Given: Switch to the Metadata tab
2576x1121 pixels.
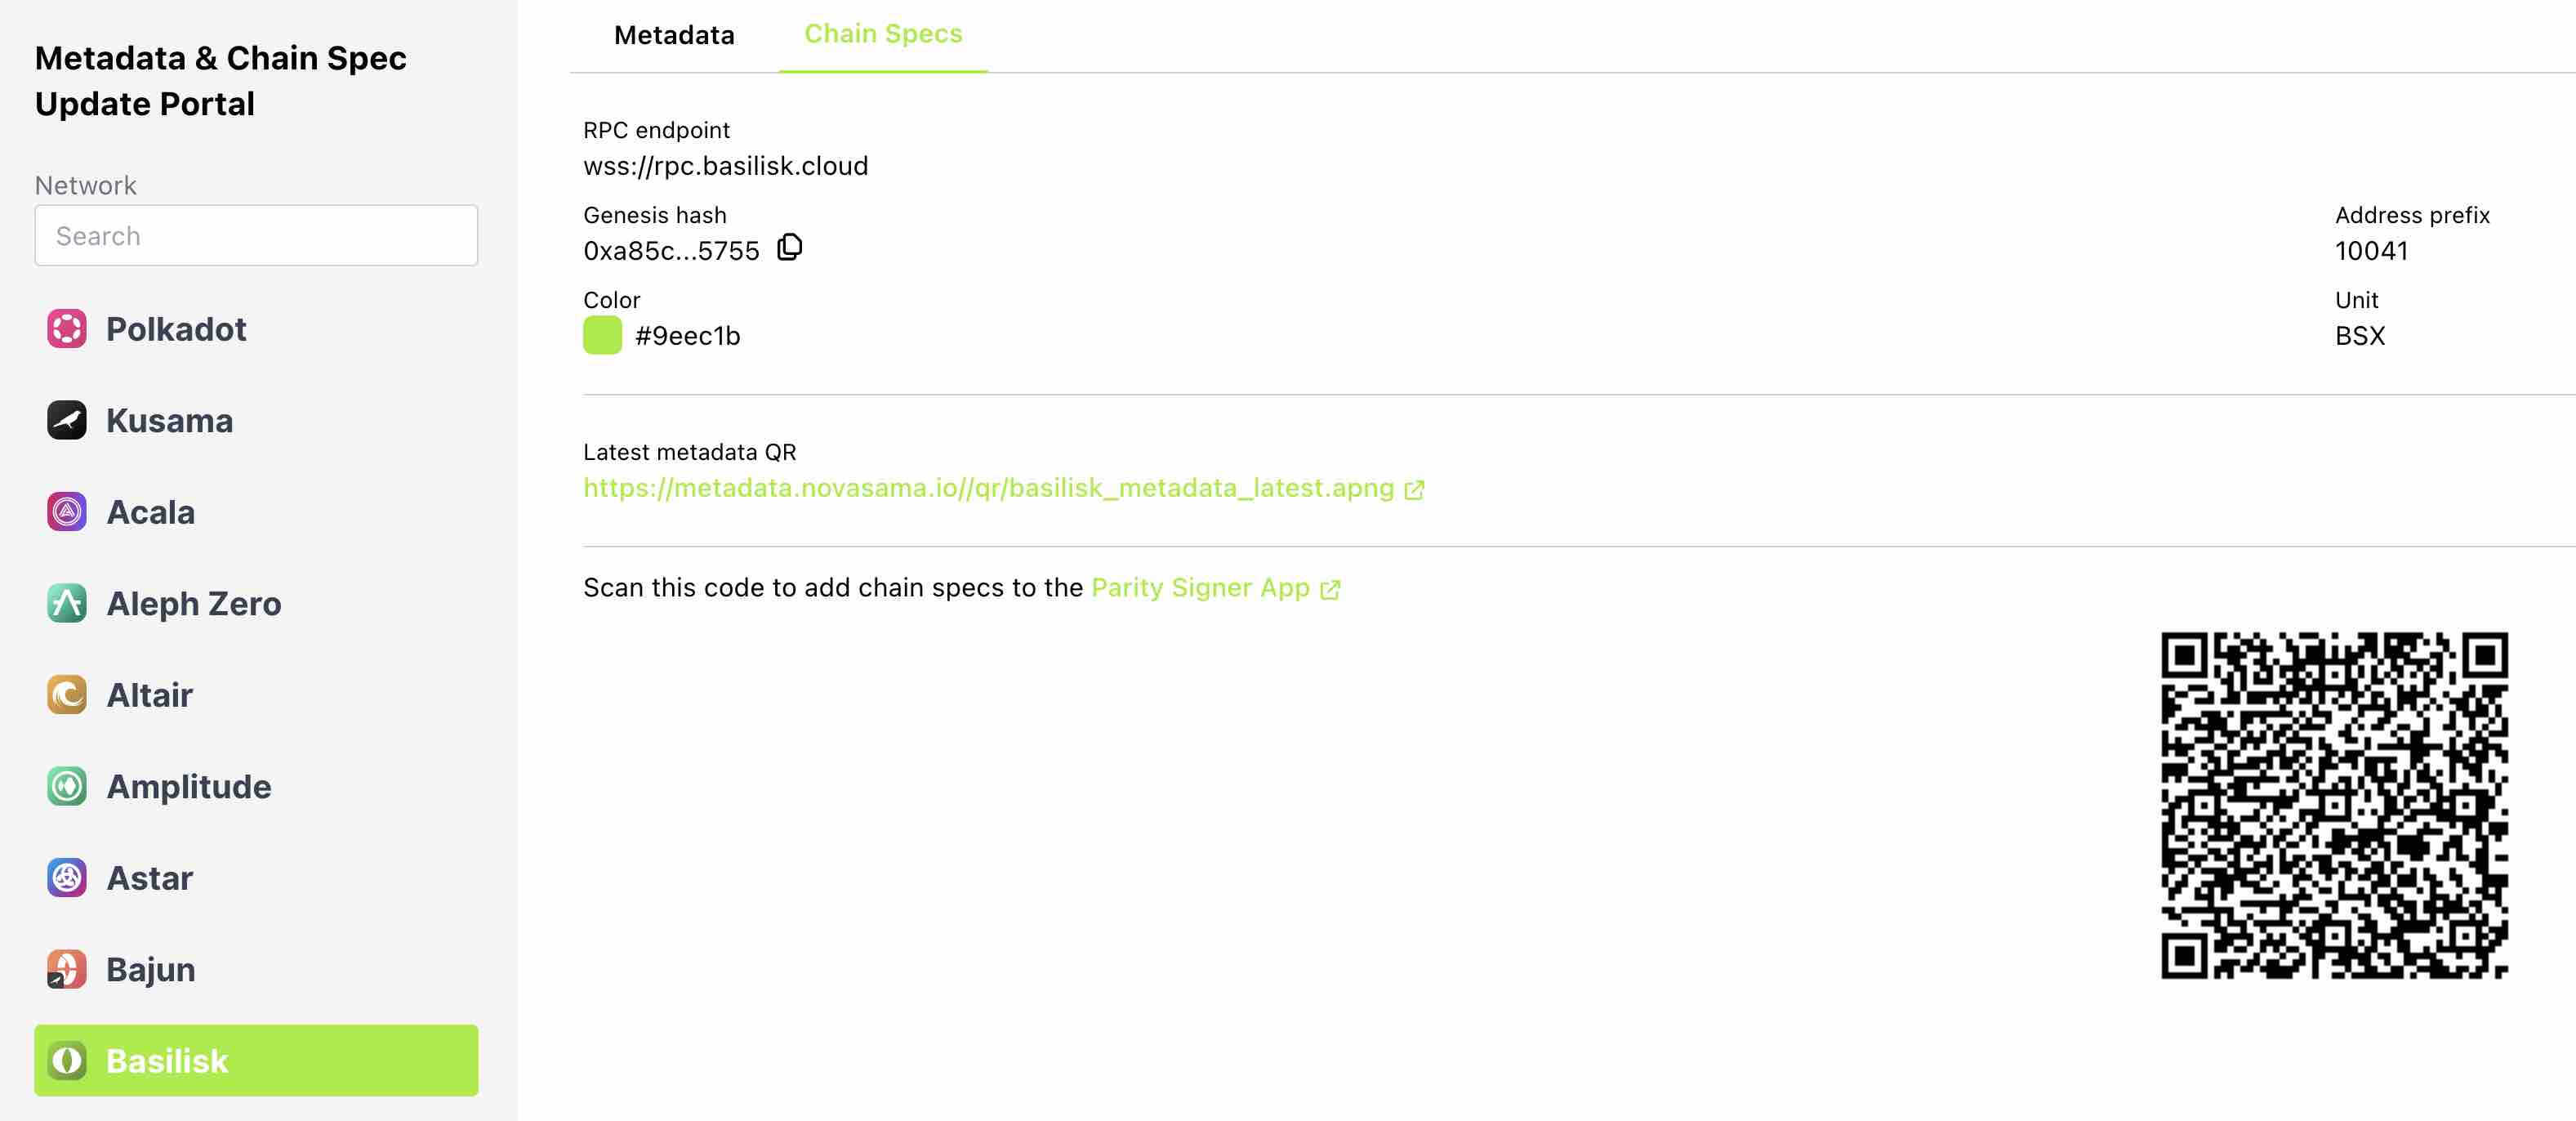Looking at the screenshot, I should point(674,35).
